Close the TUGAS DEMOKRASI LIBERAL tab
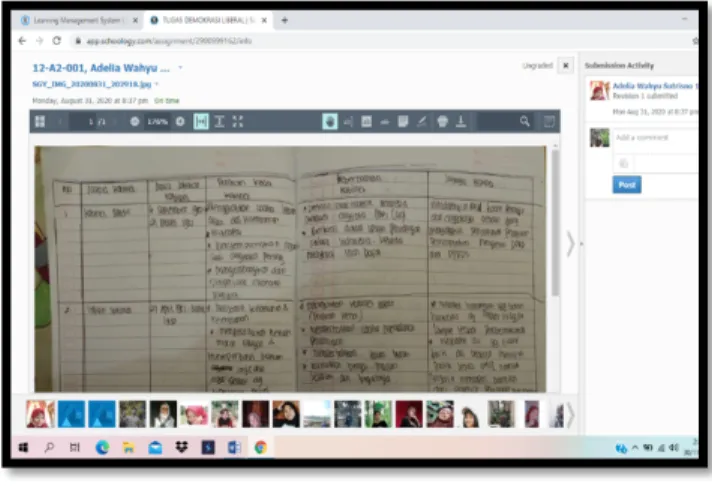The height and width of the screenshot is (486, 712). pos(264,20)
